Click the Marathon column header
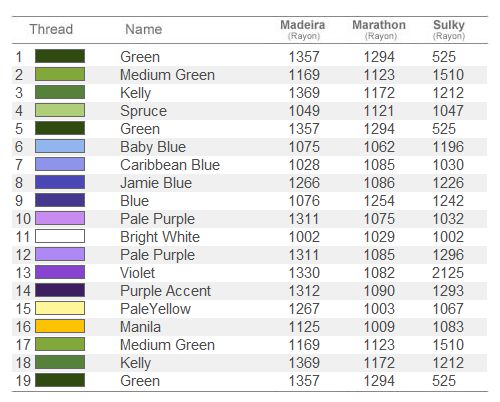 click(379, 29)
